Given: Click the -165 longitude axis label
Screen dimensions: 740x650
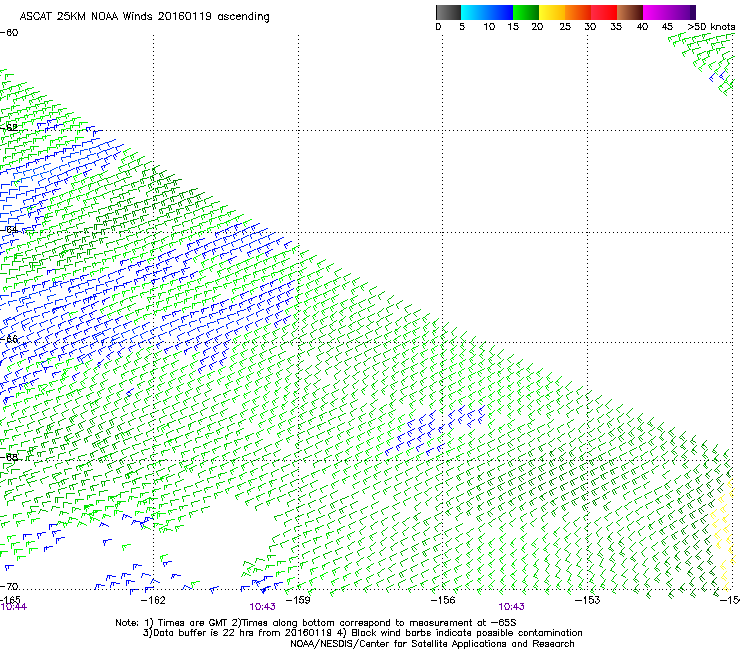Looking at the screenshot, I should pos(10,599).
